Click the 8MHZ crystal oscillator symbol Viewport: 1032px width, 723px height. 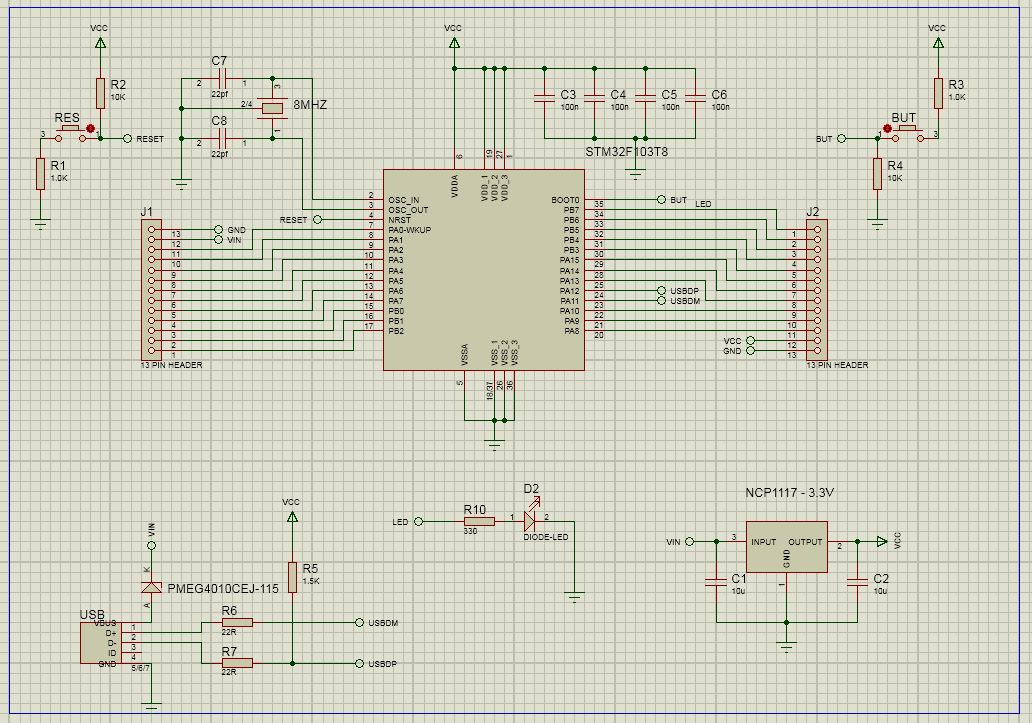click(x=271, y=108)
